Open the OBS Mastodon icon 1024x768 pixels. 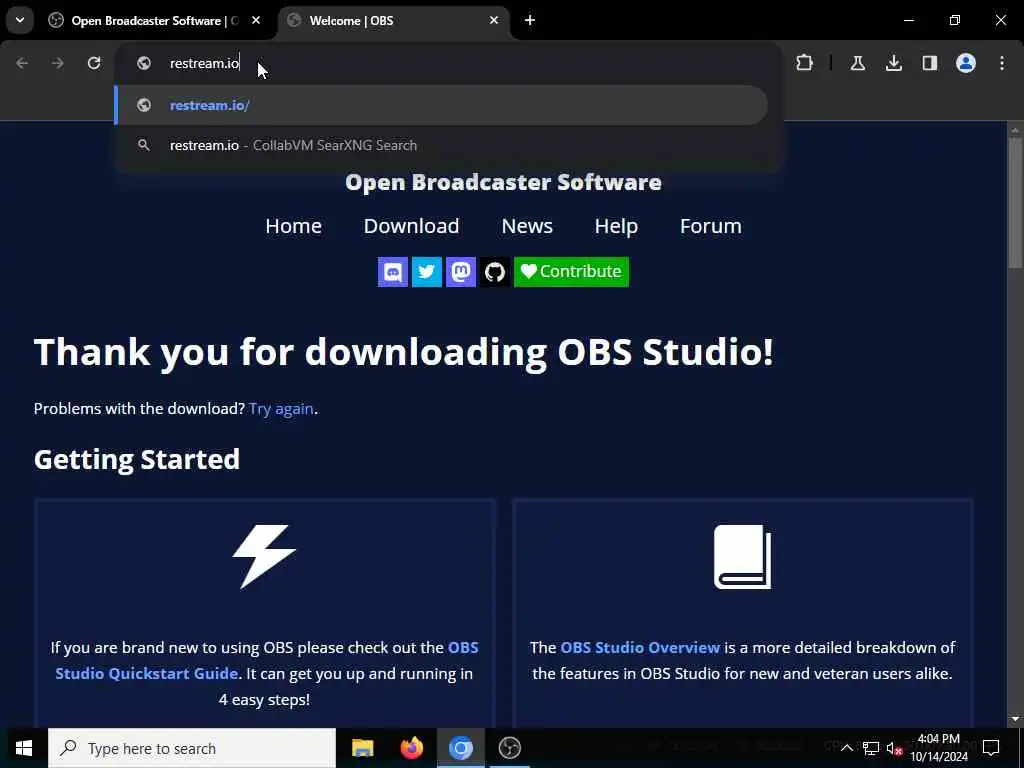click(460, 272)
